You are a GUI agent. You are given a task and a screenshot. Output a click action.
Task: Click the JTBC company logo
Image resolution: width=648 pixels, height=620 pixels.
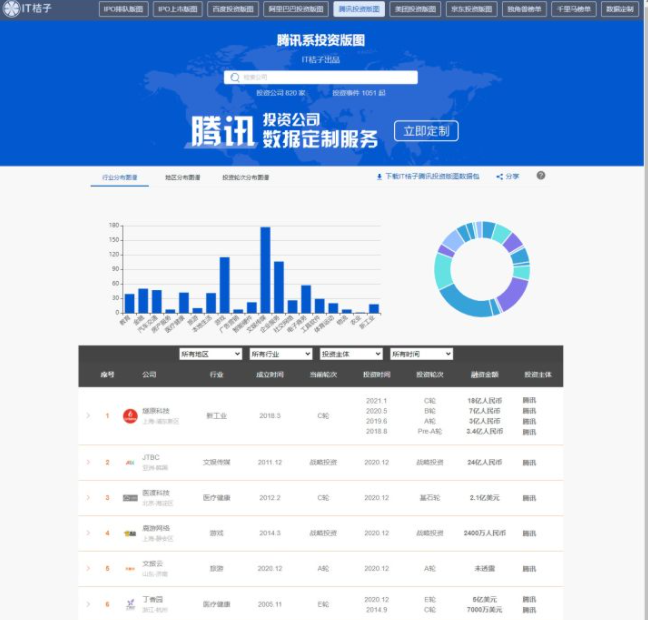[x=130, y=463]
